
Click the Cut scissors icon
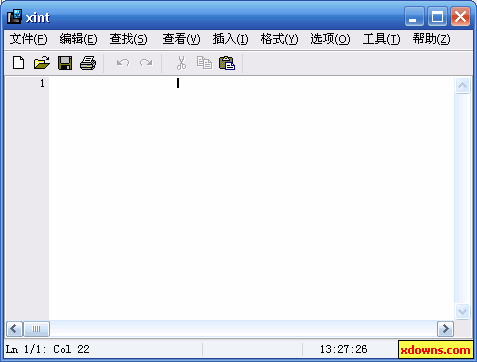point(181,63)
